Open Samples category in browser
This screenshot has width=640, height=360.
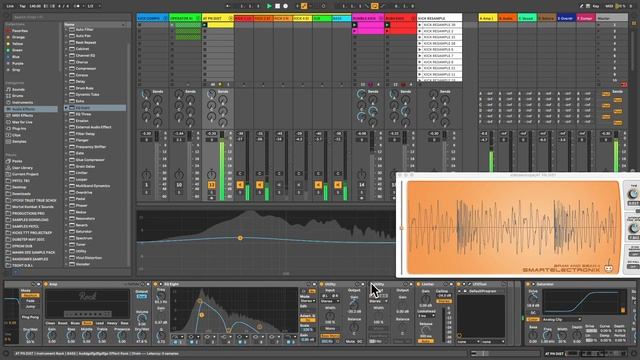tap(19, 142)
